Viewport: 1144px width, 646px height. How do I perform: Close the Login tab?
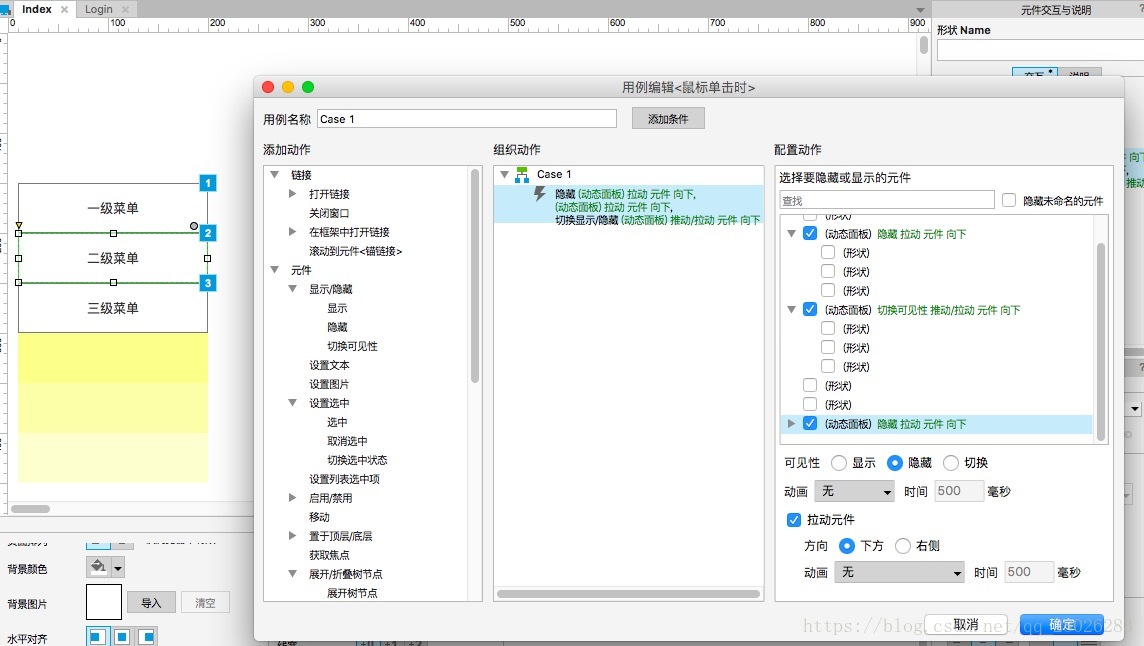click(x=125, y=9)
